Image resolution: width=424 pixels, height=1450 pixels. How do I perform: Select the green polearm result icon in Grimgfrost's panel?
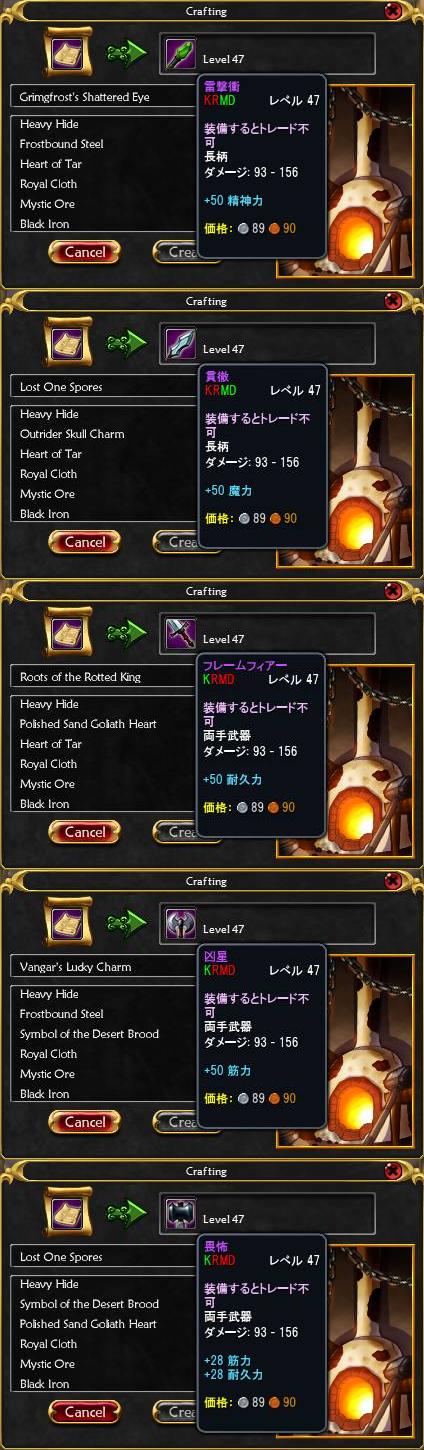(x=181, y=54)
